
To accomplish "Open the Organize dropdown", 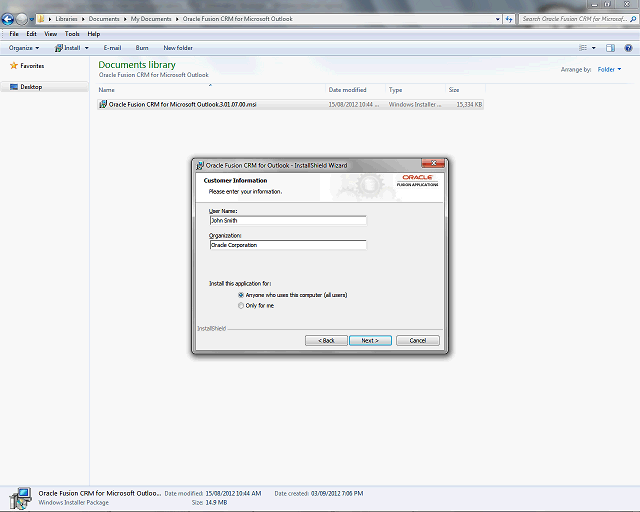I will pyautogui.click(x=24, y=48).
